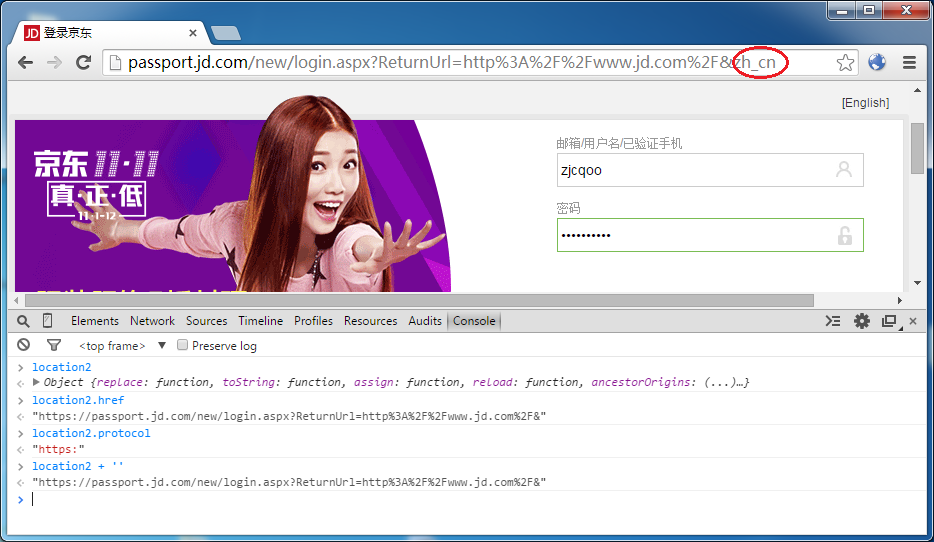The image size is (934, 542).
Task: Focus the password input field
Action: pos(710,235)
